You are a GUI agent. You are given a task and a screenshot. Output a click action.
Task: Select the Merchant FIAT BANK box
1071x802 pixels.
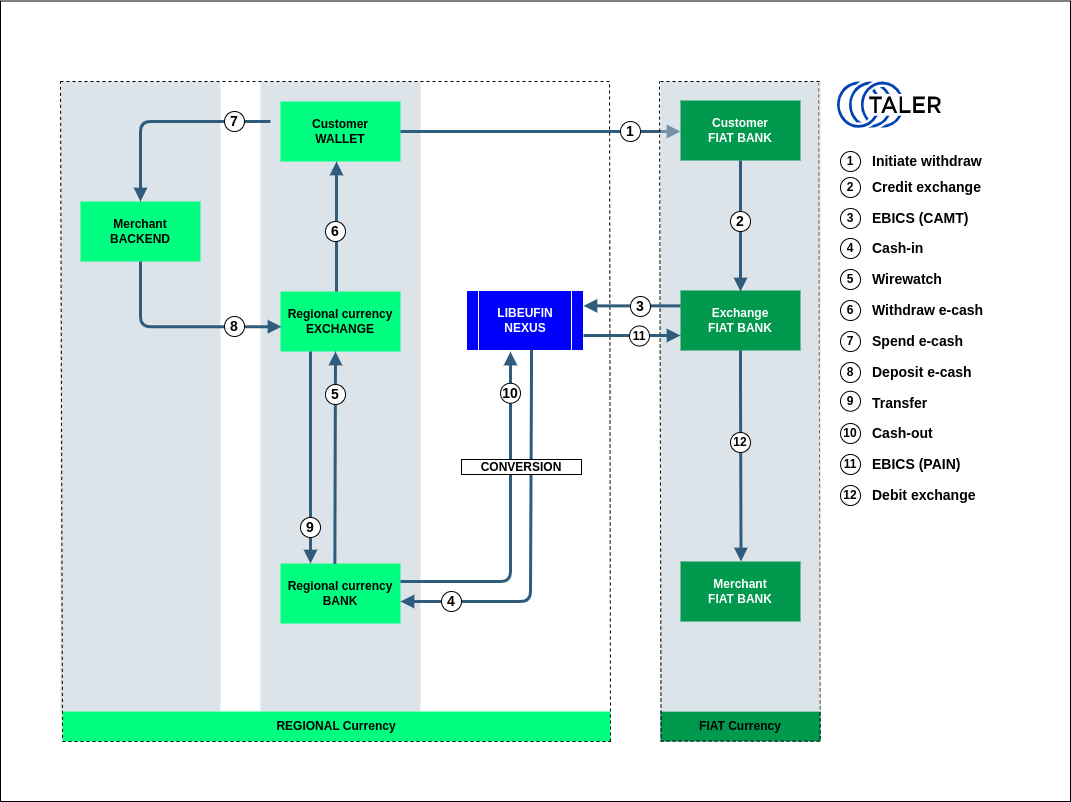(740, 591)
